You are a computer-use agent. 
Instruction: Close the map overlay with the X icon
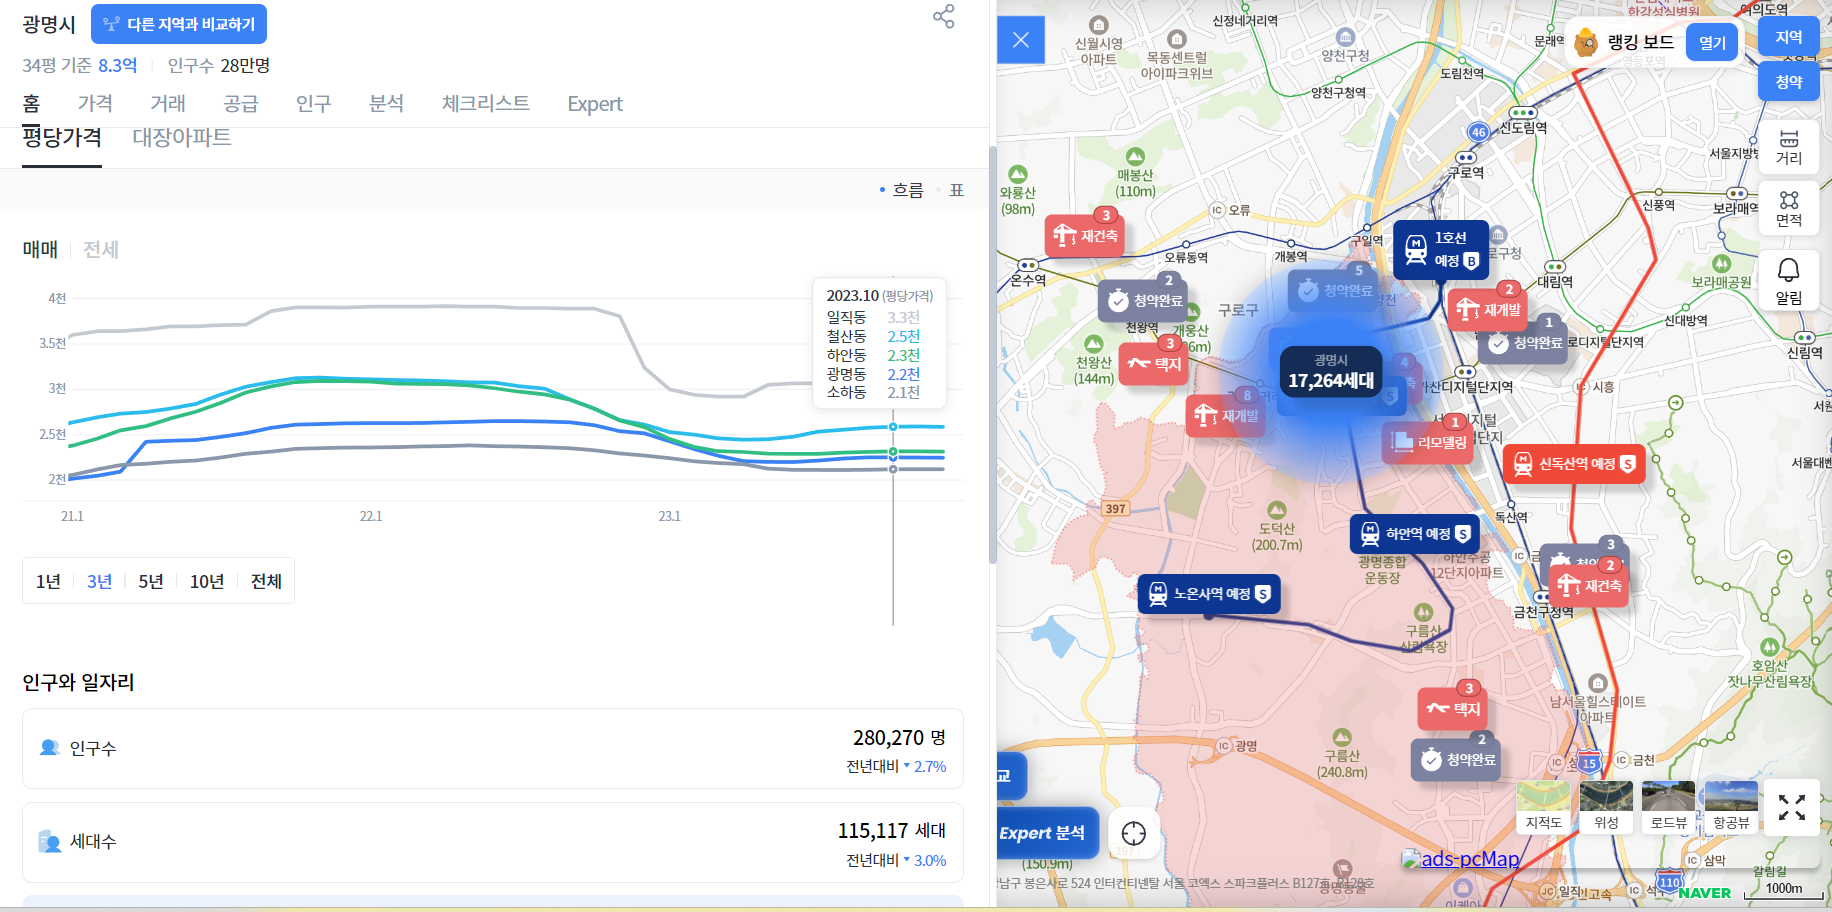(1021, 40)
